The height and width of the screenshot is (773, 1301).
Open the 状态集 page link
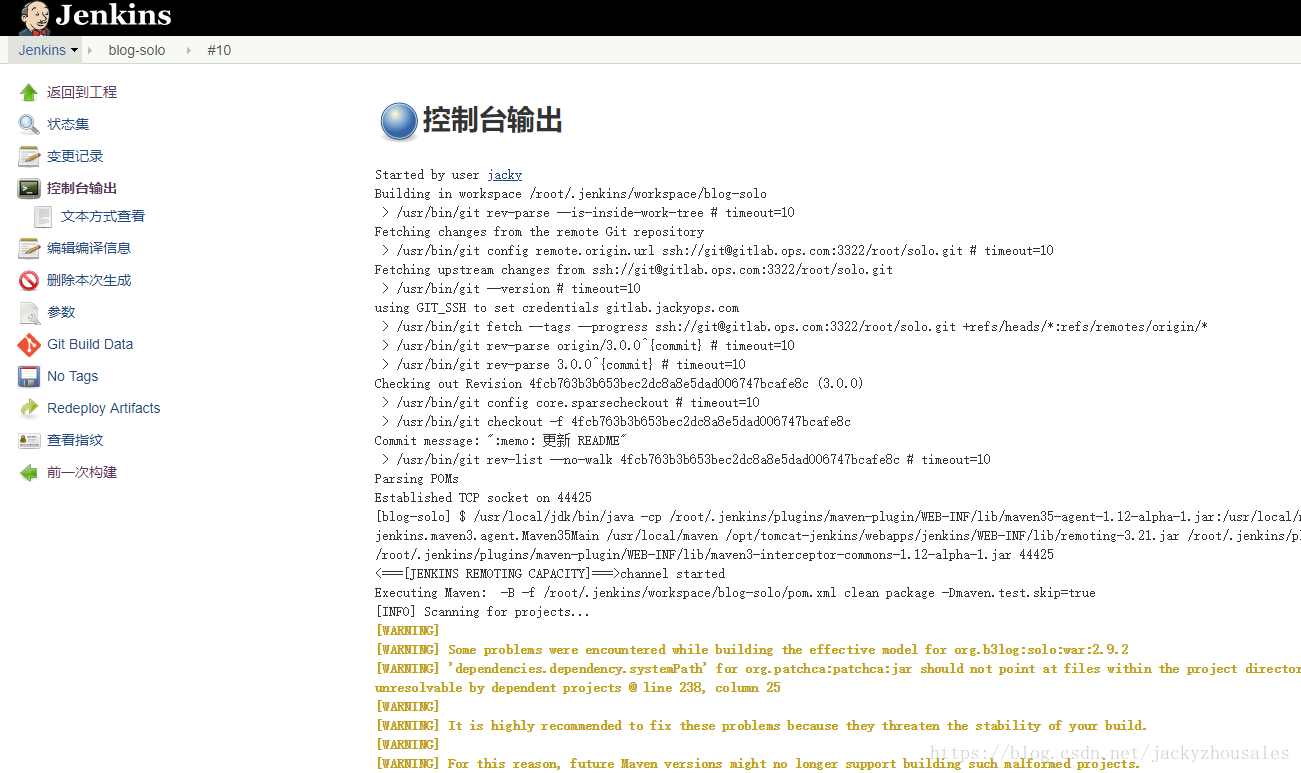tap(68, 124)
